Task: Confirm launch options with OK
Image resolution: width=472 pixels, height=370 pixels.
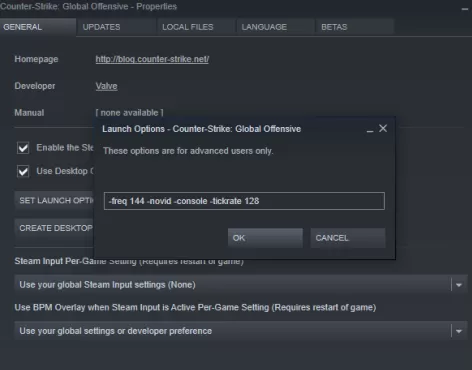Action: point(265,238)
